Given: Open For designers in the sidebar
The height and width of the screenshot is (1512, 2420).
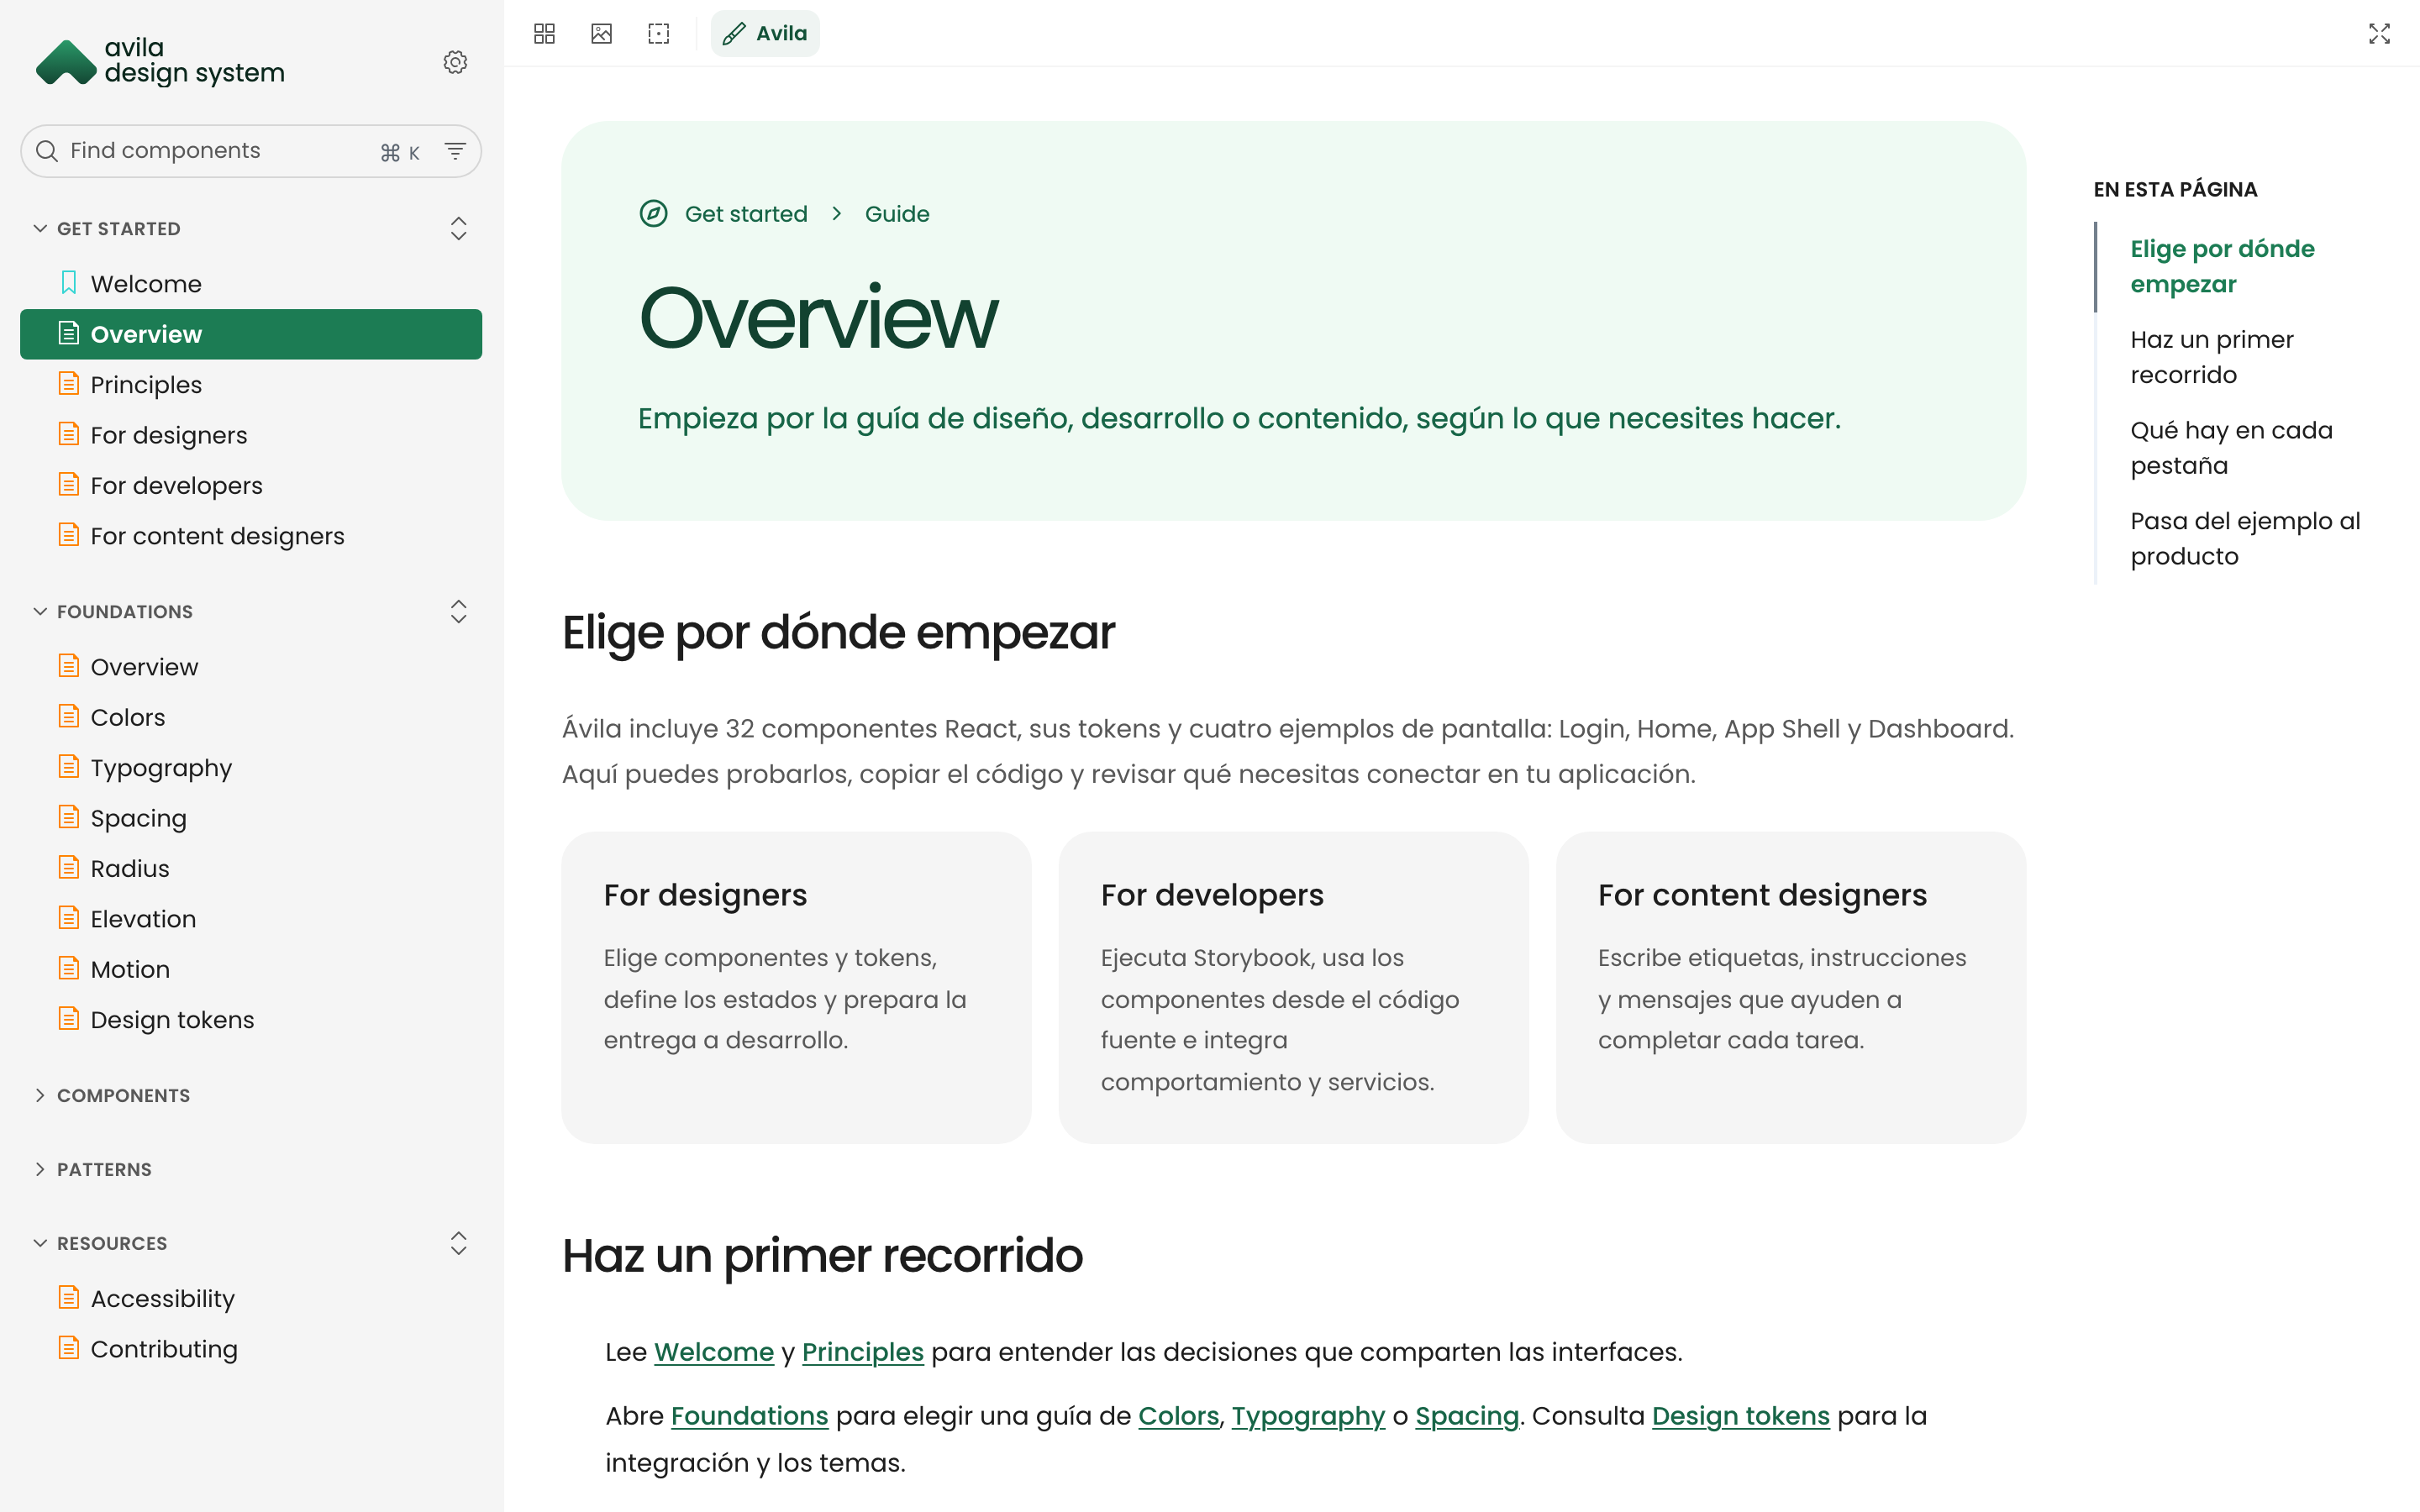Looking at the screenshot, I should tap(251, 435).
